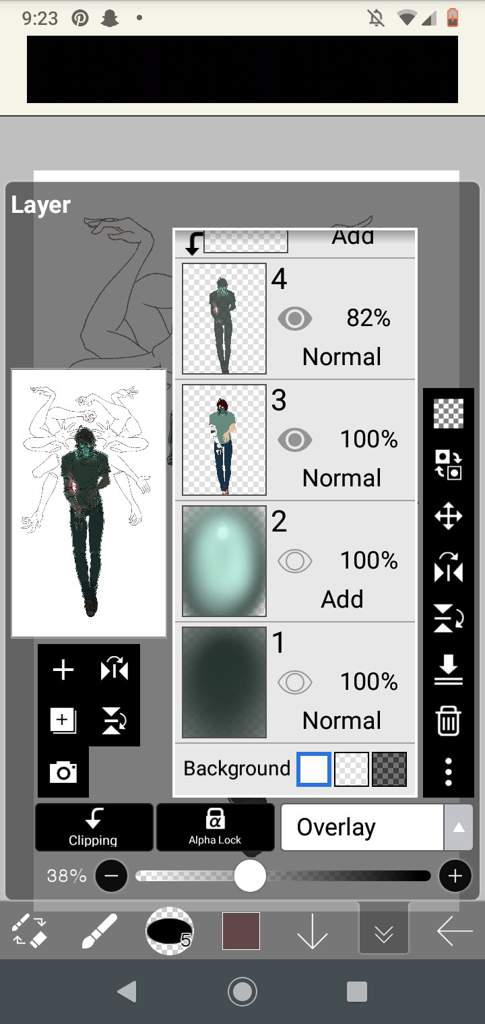Tap the duplicate layer icon

63,721
